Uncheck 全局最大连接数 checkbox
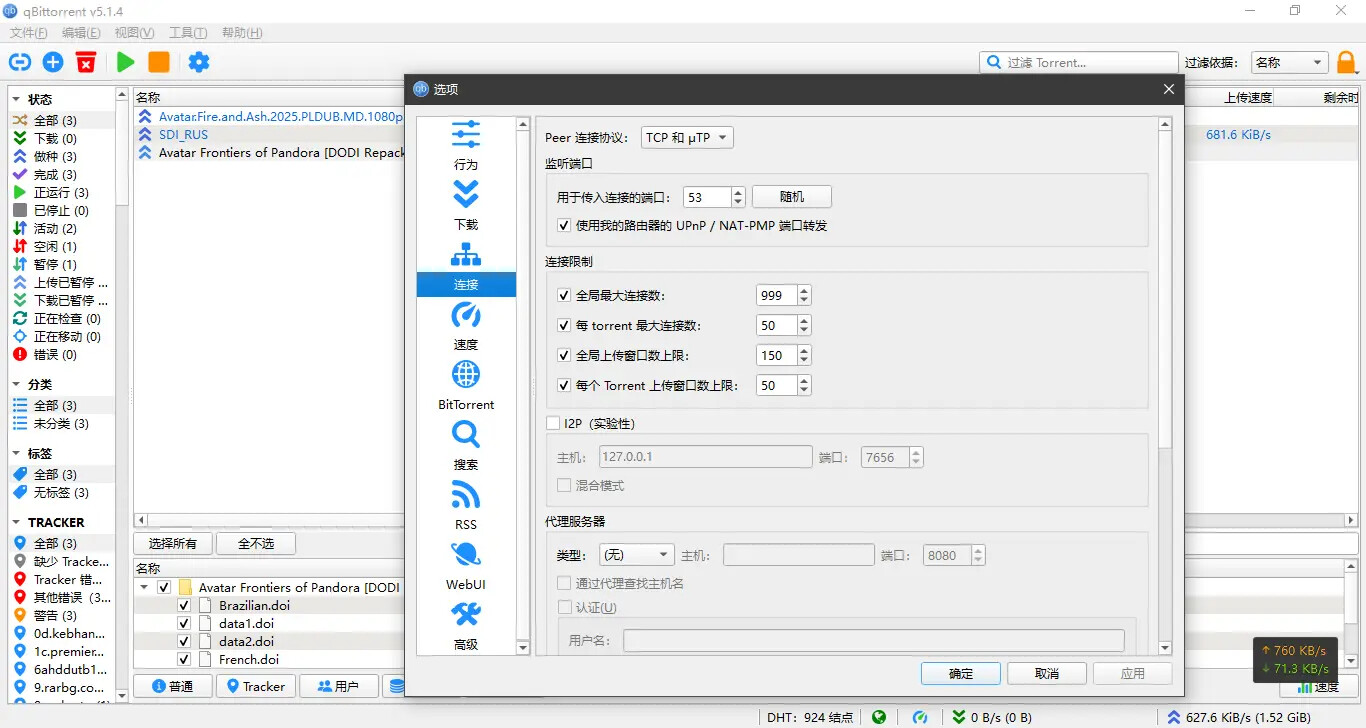1366x728 pixels. click(564, 296)
